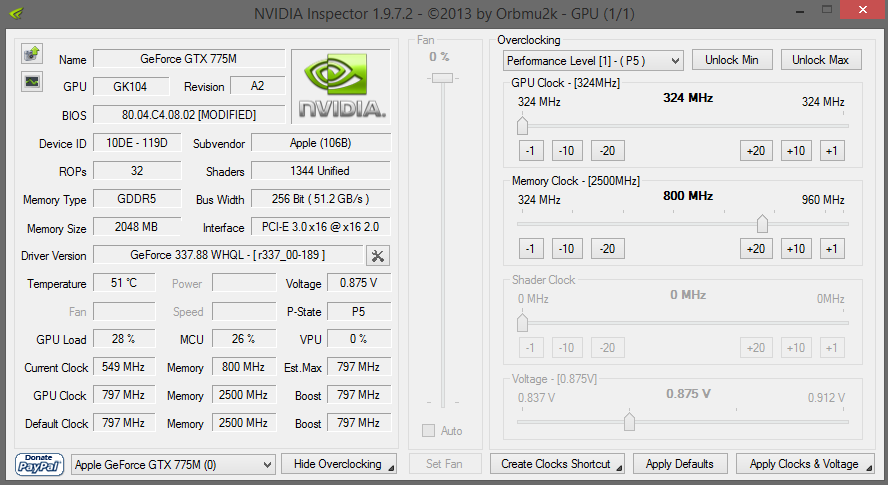Increase Memory Clock by 20 MHz

point(756,249)
